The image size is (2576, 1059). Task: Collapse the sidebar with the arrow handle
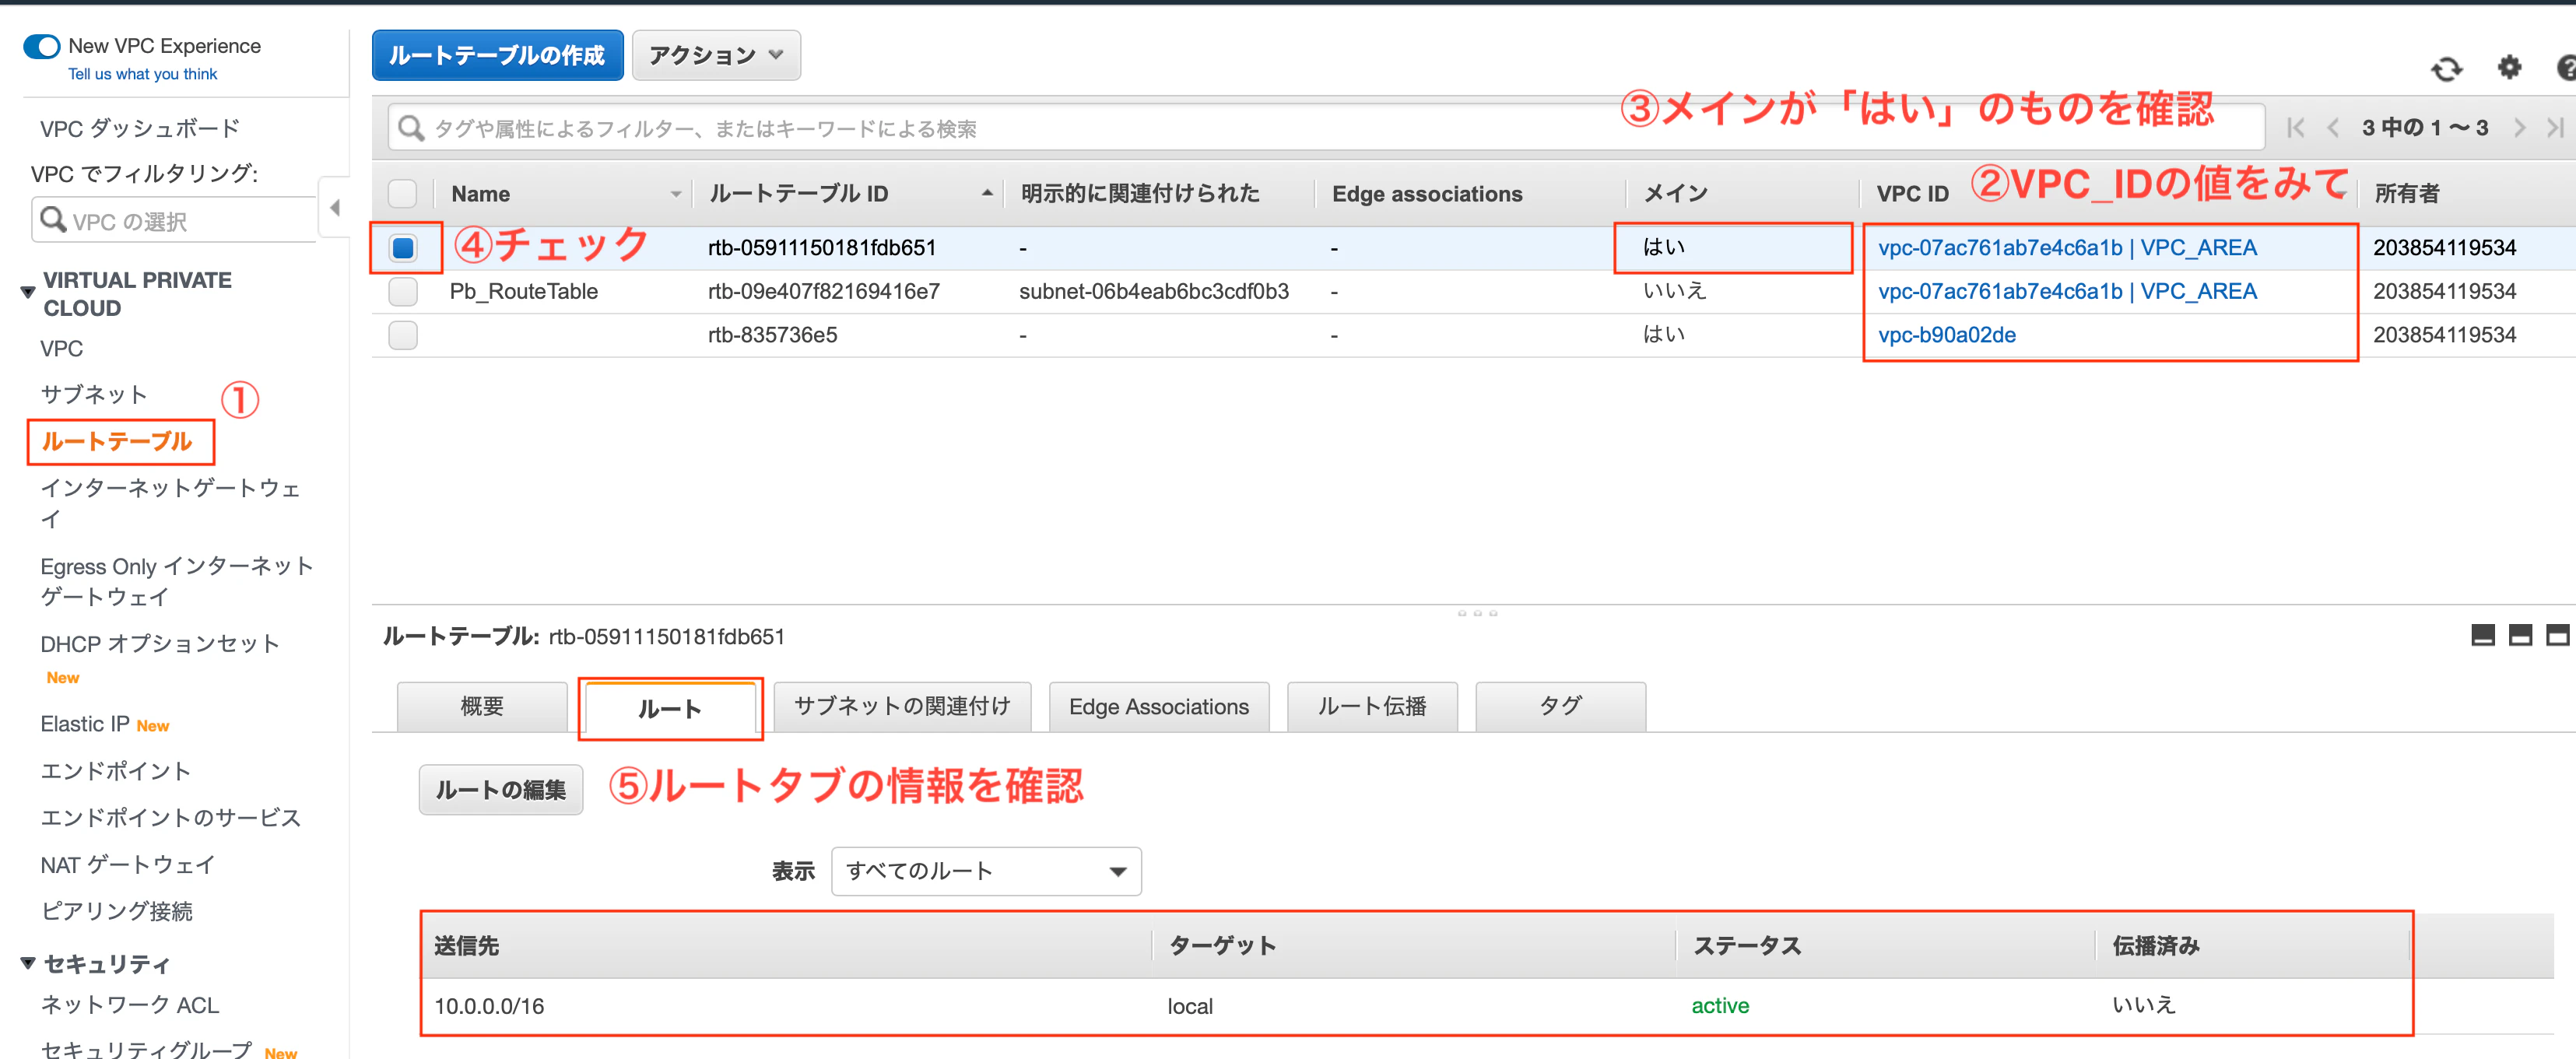point(334,208)
